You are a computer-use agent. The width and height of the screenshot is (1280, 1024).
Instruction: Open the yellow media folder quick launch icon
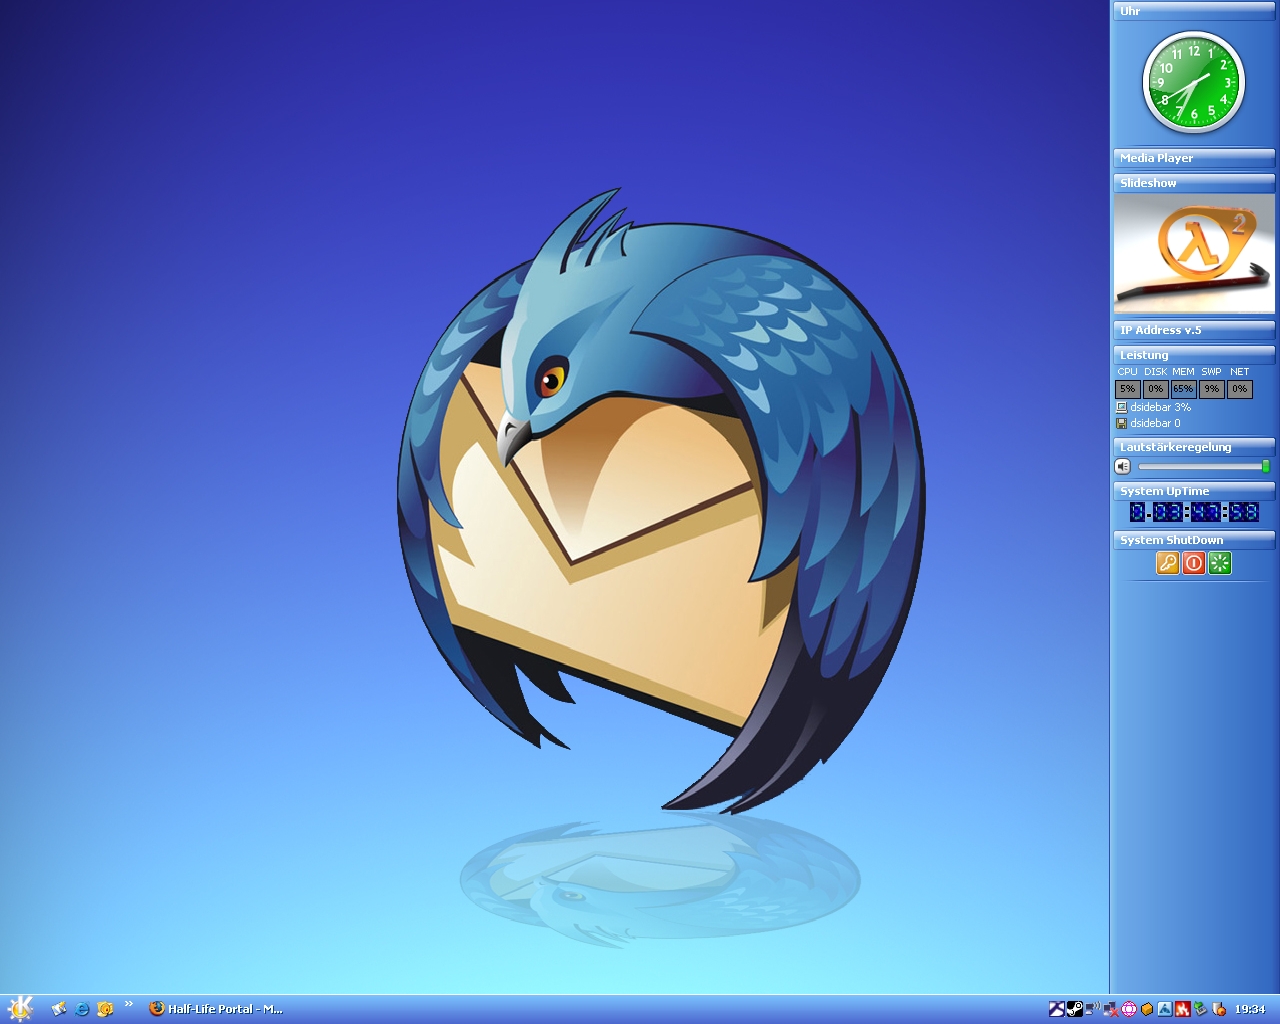tap(105, 1009)
